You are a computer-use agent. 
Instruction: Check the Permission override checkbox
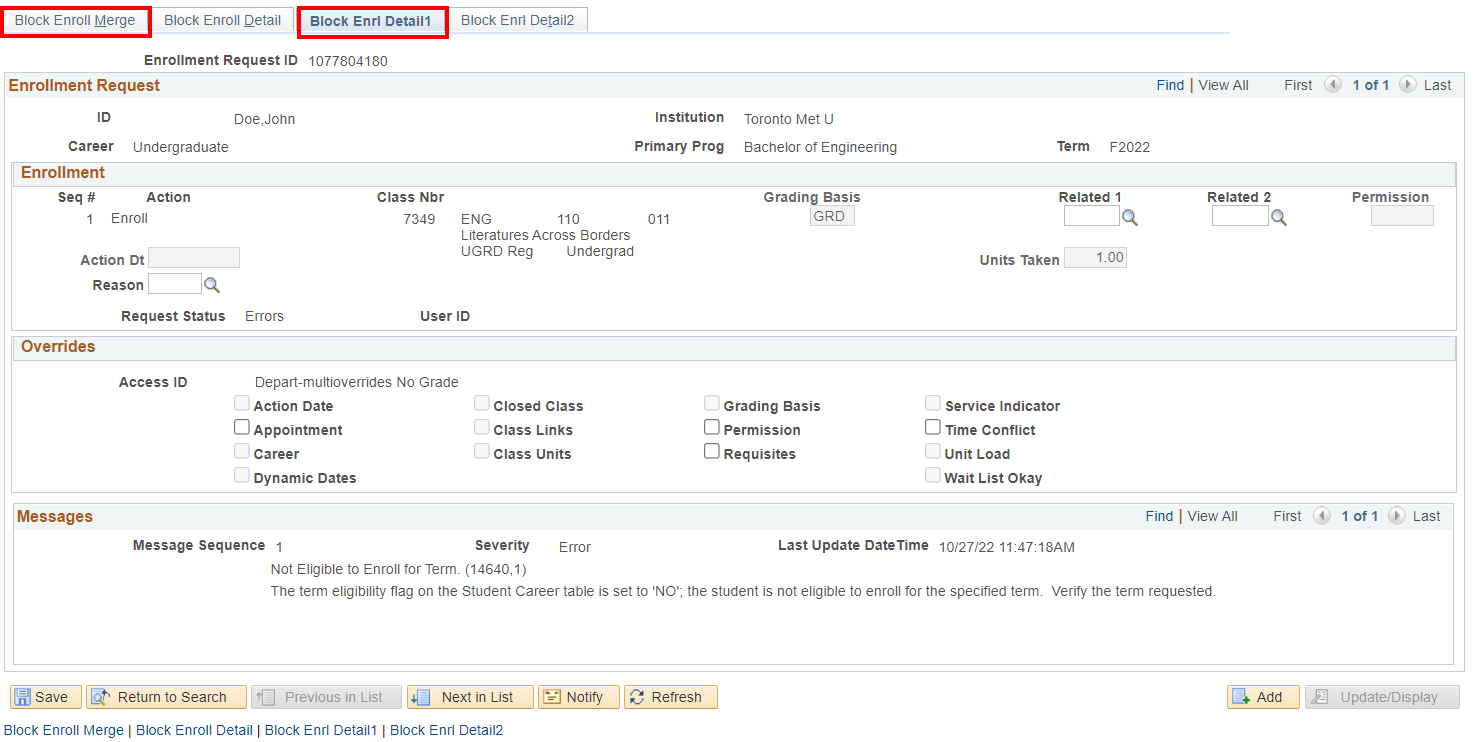(x=711, y=428)
